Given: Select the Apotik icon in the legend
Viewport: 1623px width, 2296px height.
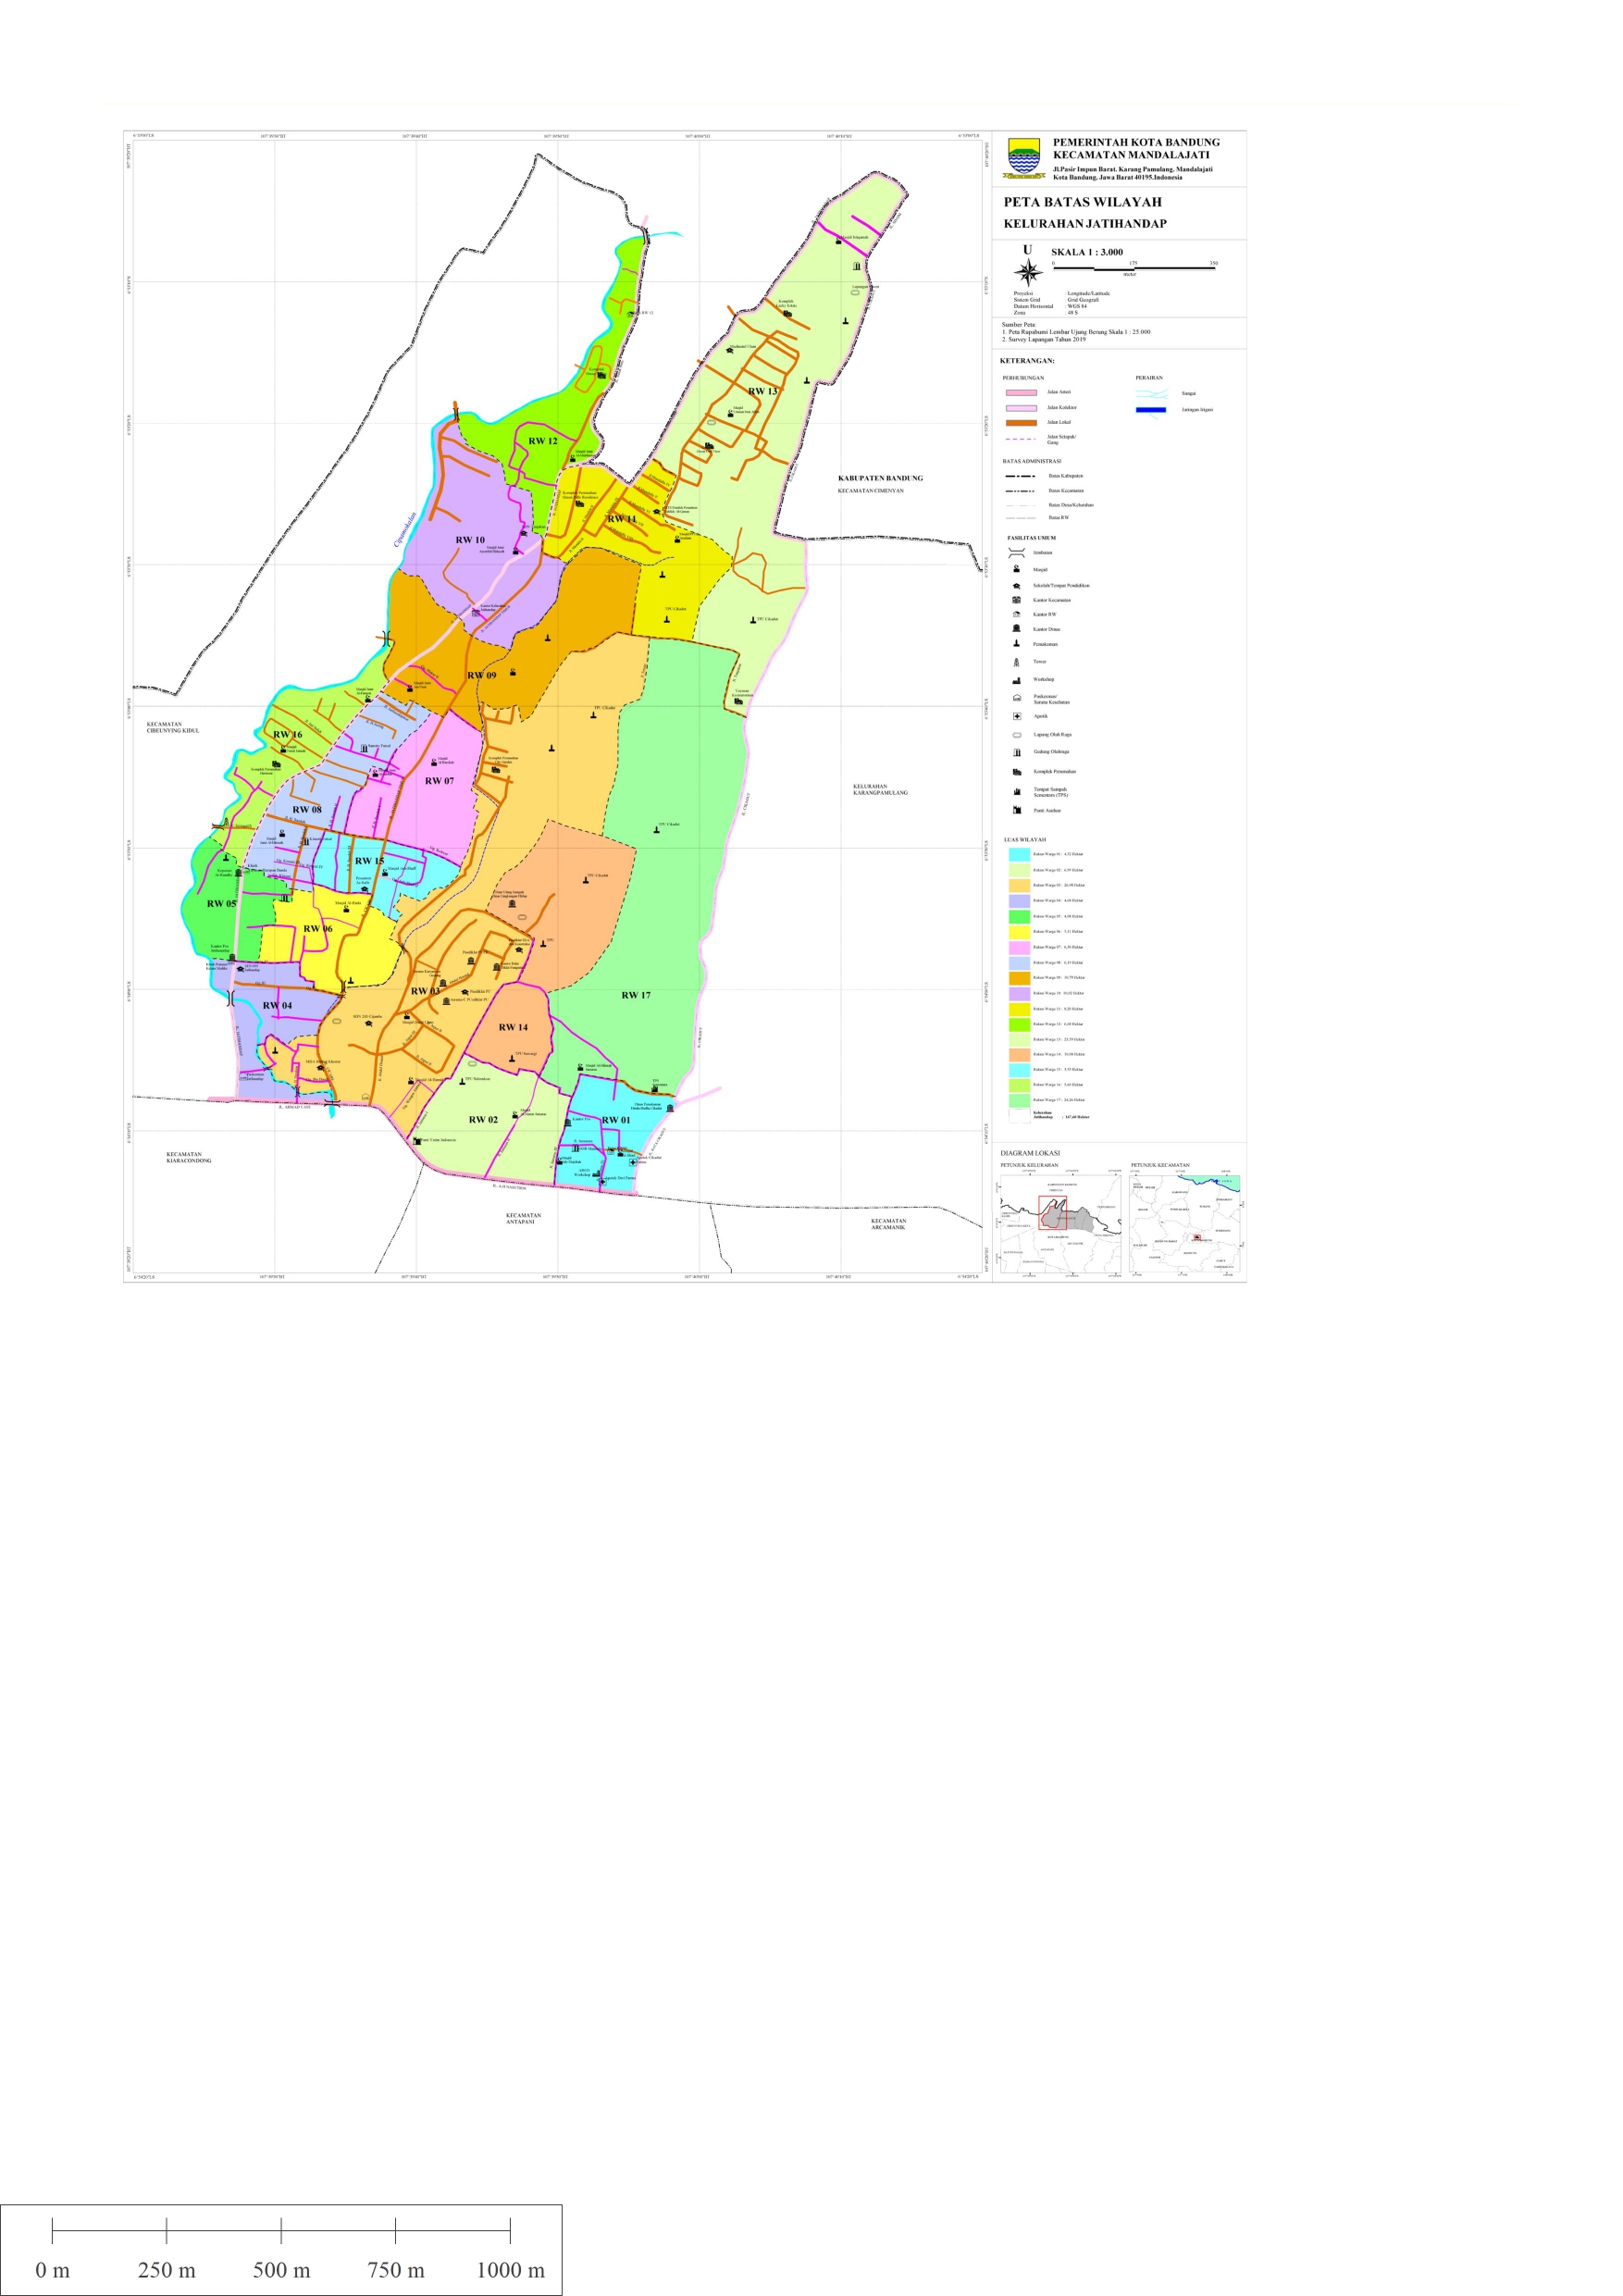Looking at the screenshot, I should tap(1016, 716).
